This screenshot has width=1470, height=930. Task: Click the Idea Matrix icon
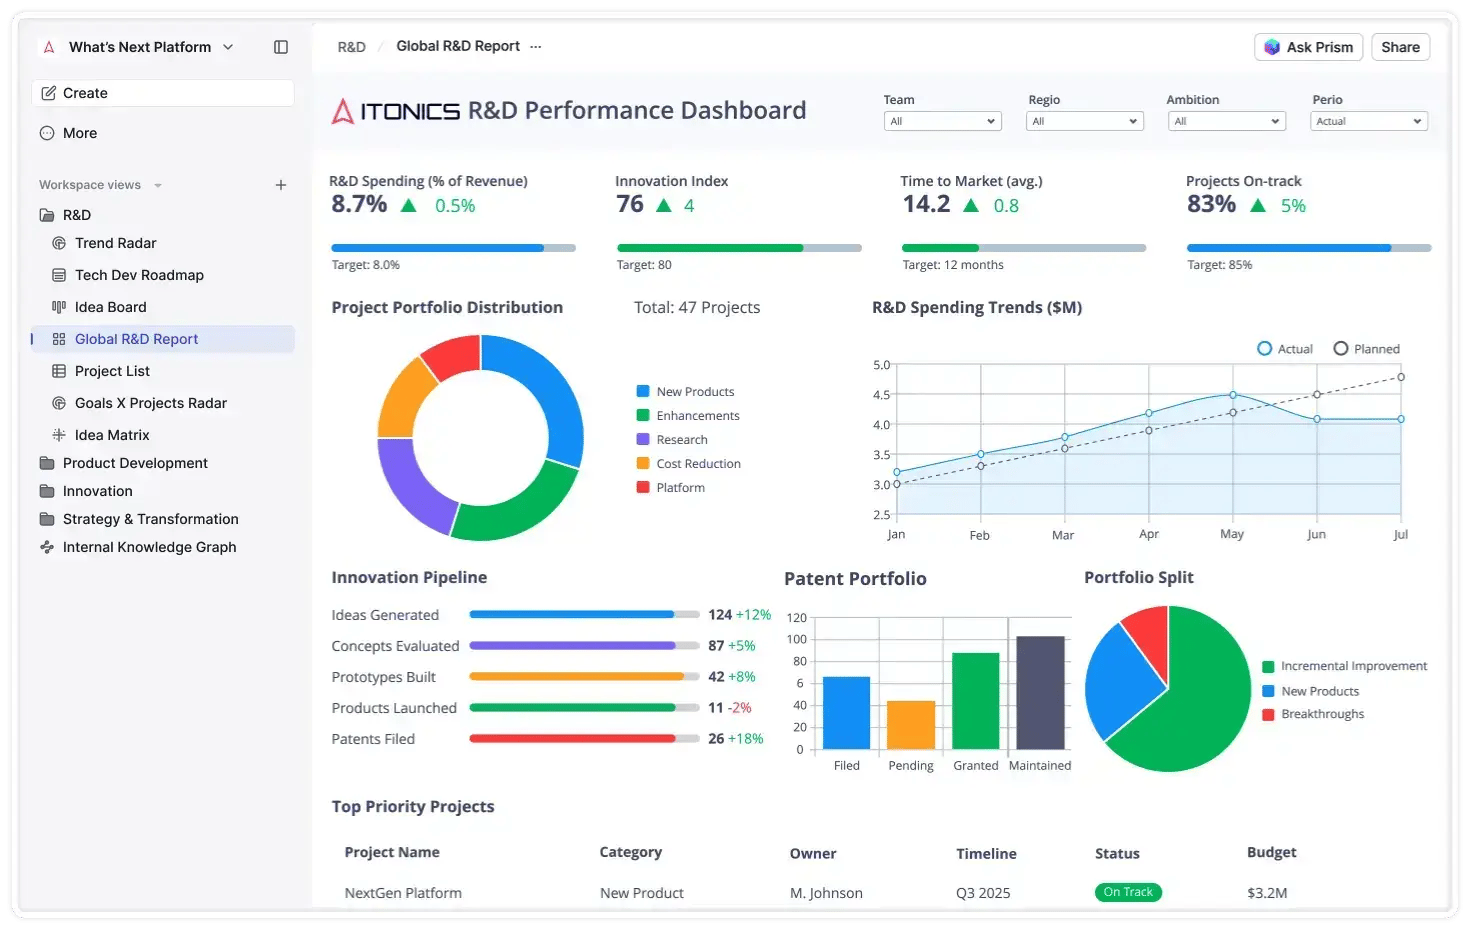click(x=59, y=435)
